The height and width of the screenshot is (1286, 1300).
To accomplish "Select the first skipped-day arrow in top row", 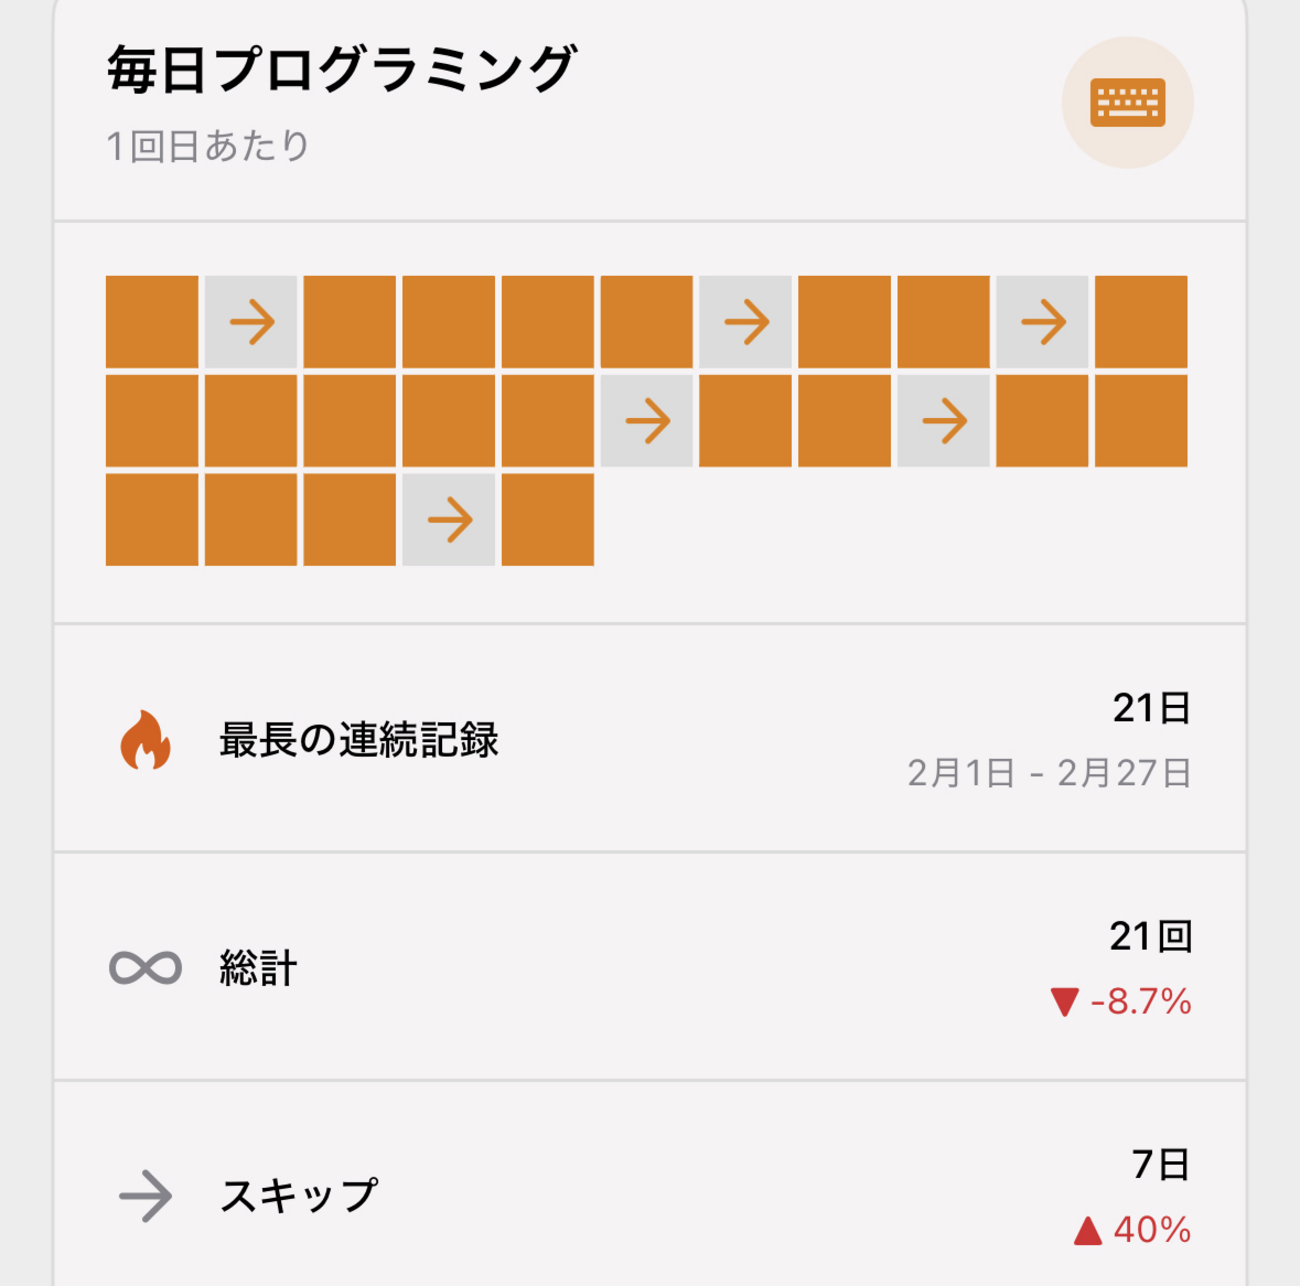I will [x=251, y=322].
